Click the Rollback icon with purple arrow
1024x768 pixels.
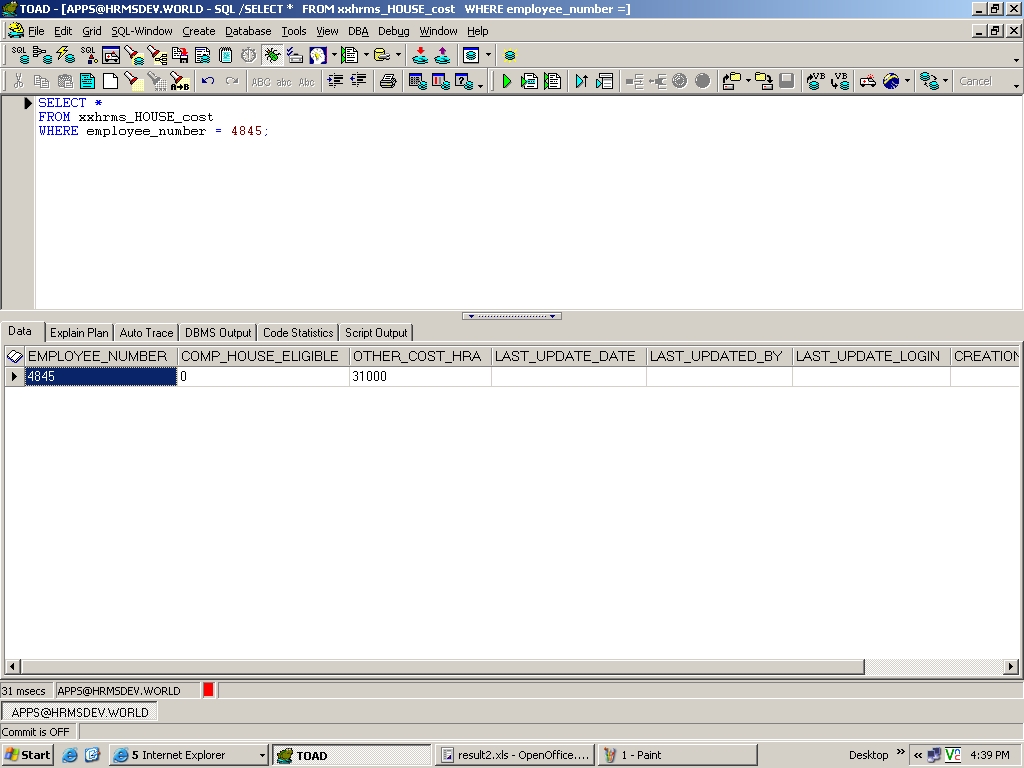442,55
